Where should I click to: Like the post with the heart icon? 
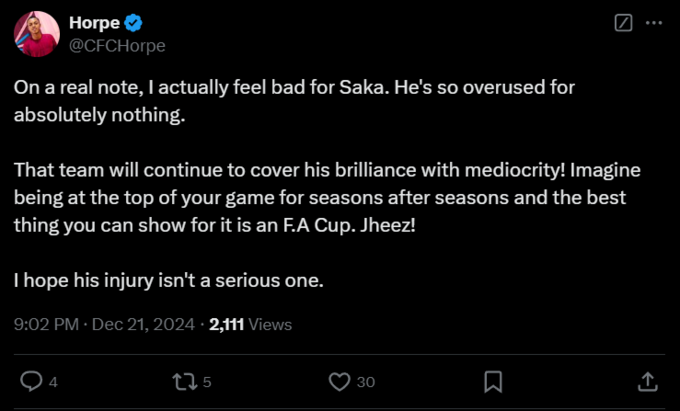pos(340,381)
